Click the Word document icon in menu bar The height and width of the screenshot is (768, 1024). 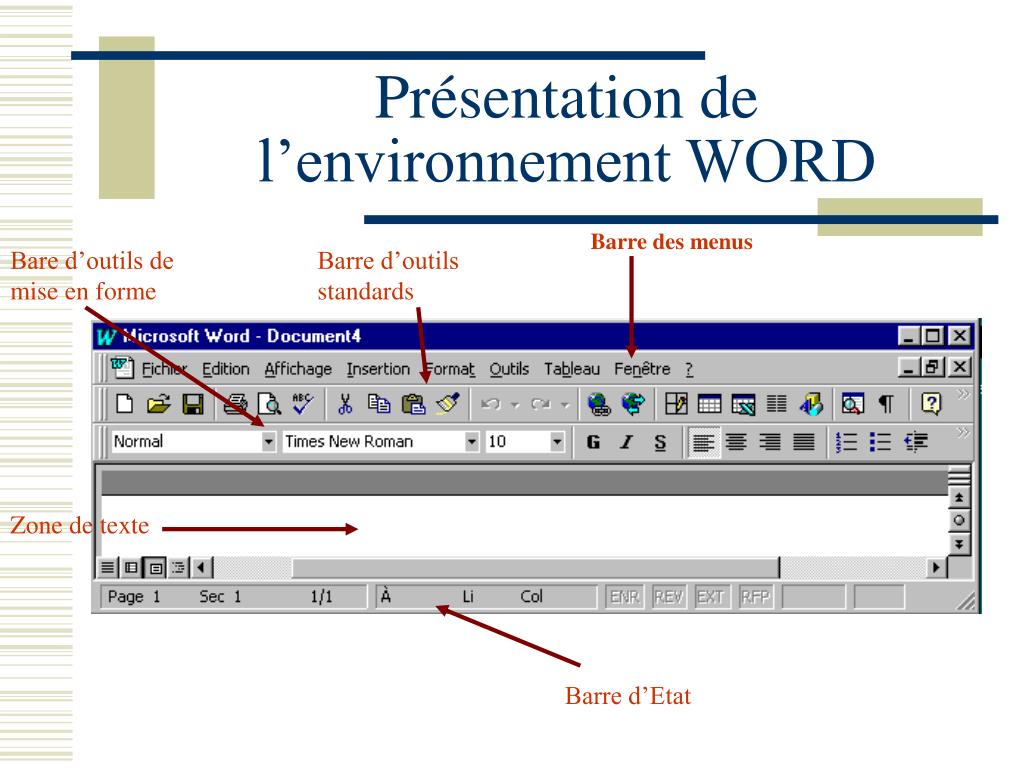(x=121, y=368)
